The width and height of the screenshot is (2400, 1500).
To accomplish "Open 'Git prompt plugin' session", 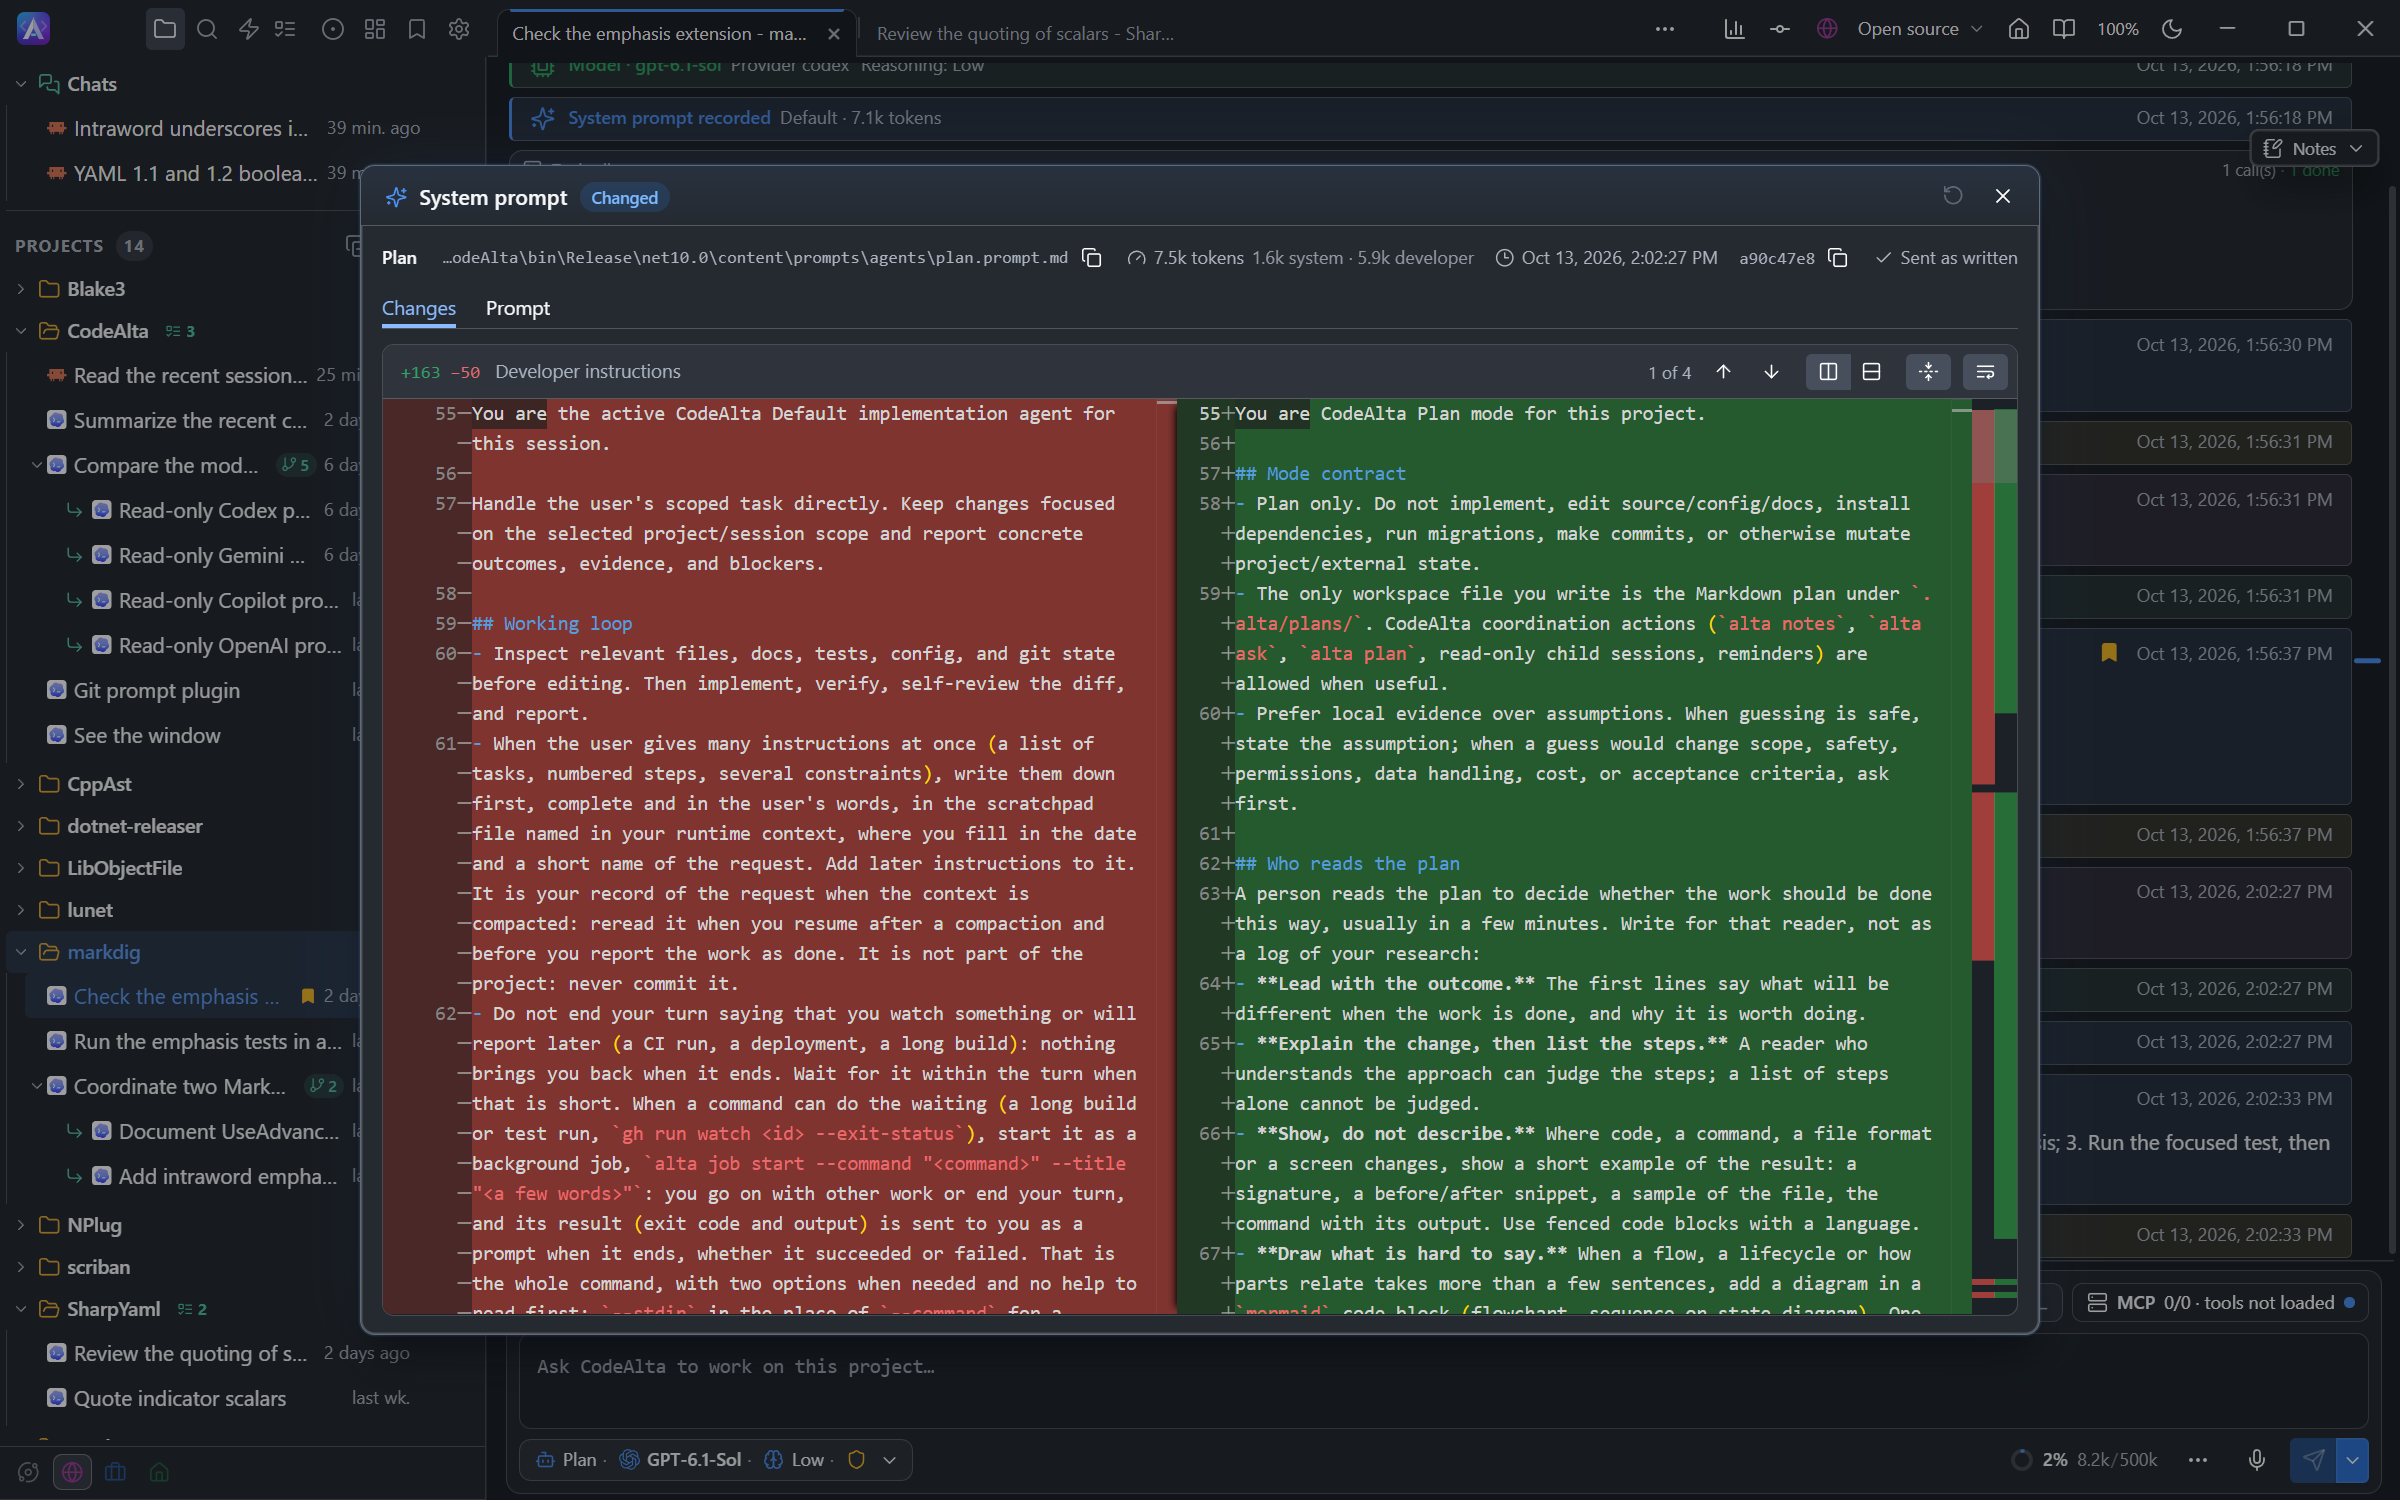I will [156, 690].
